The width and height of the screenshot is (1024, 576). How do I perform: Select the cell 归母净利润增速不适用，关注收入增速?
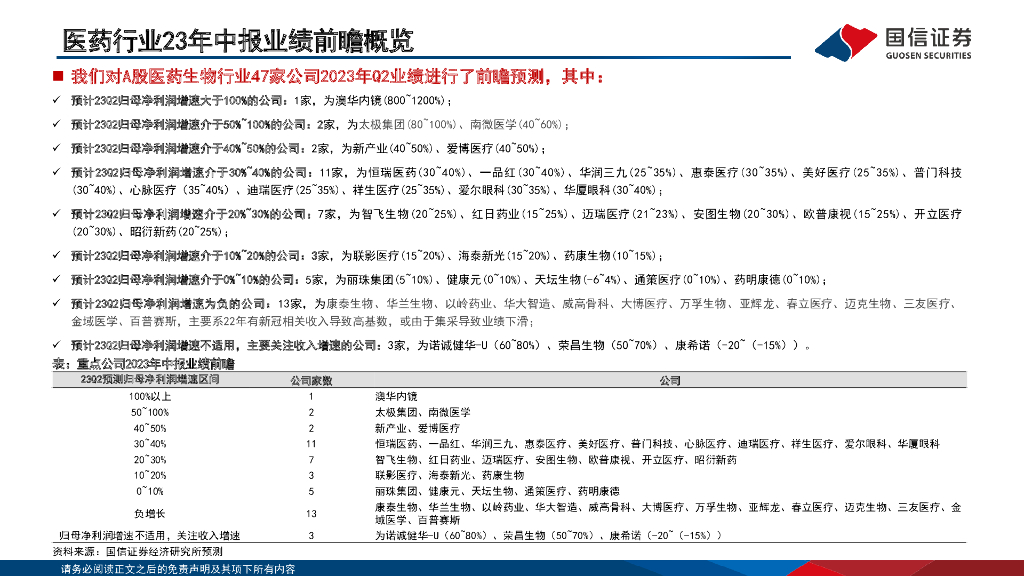tap(150, 536)
